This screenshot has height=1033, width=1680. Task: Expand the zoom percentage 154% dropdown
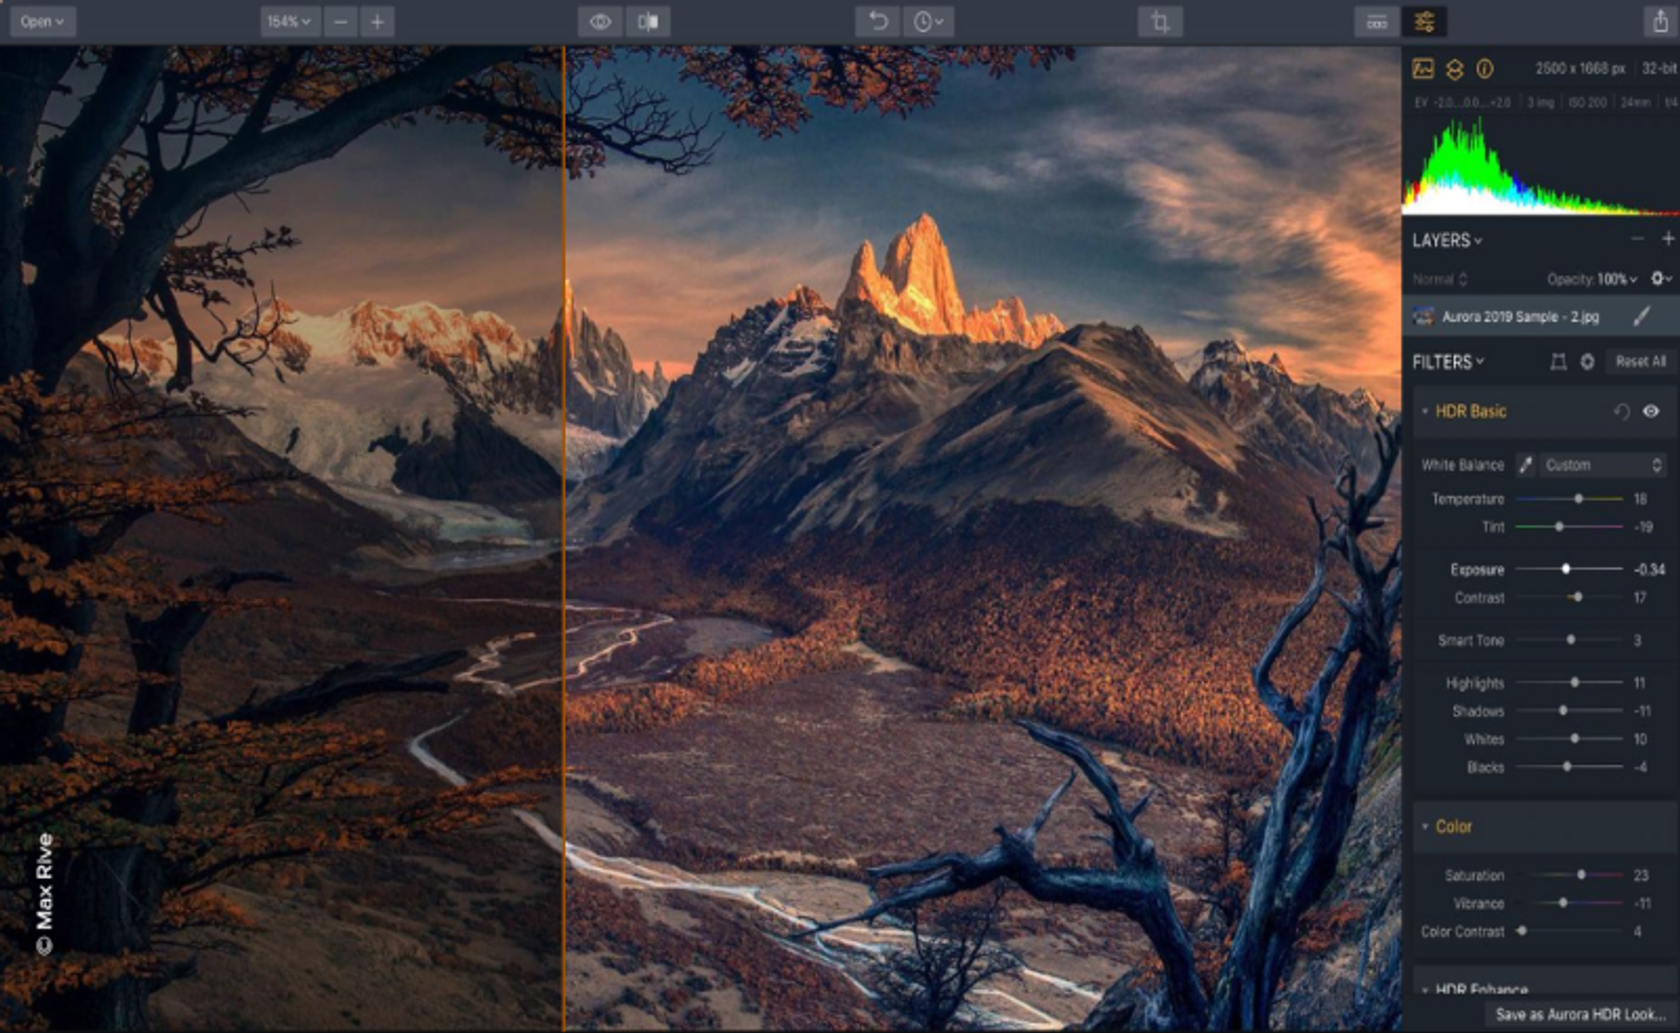[x=290, y=20]
